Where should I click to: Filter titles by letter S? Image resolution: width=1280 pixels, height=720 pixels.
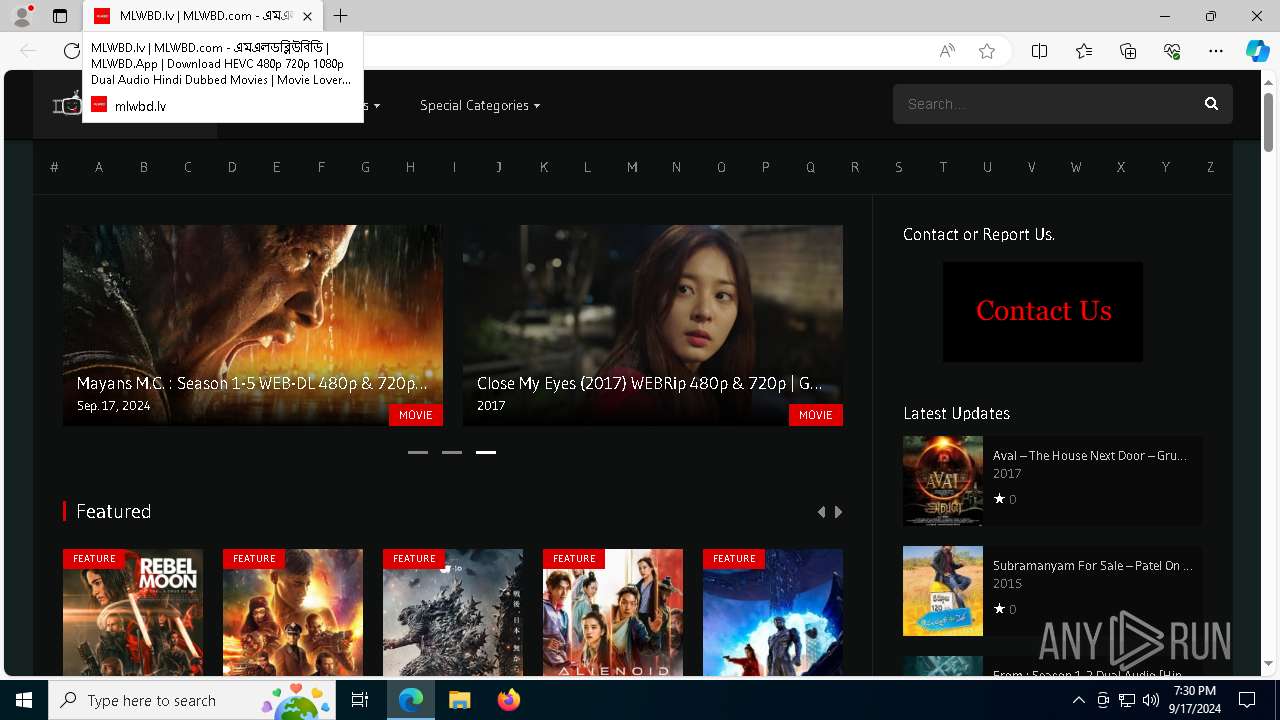(899, 167)
